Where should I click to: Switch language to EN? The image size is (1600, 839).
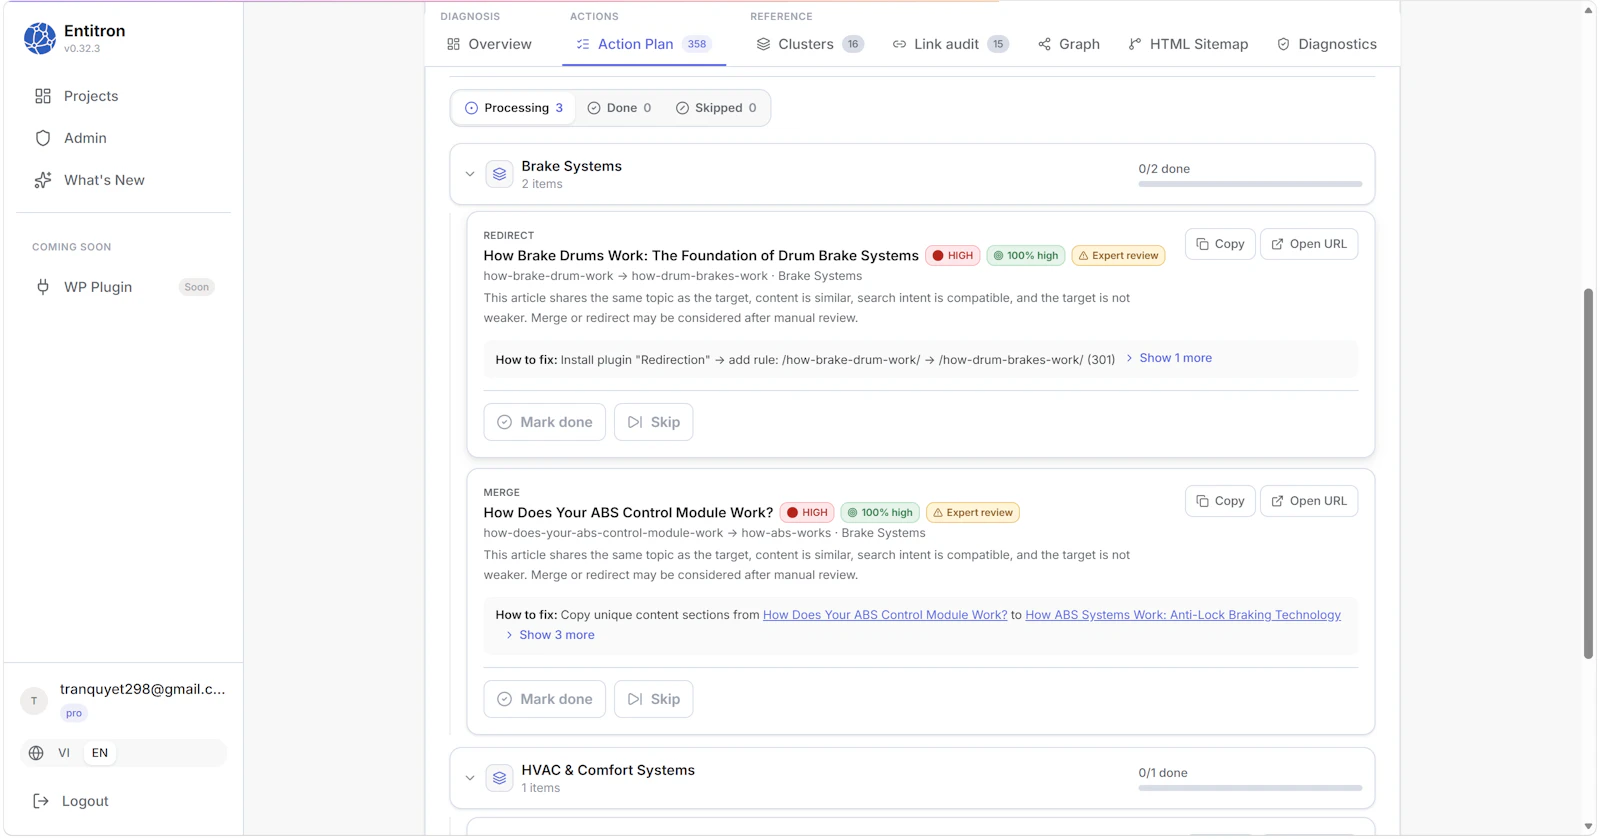coord(100,753)
